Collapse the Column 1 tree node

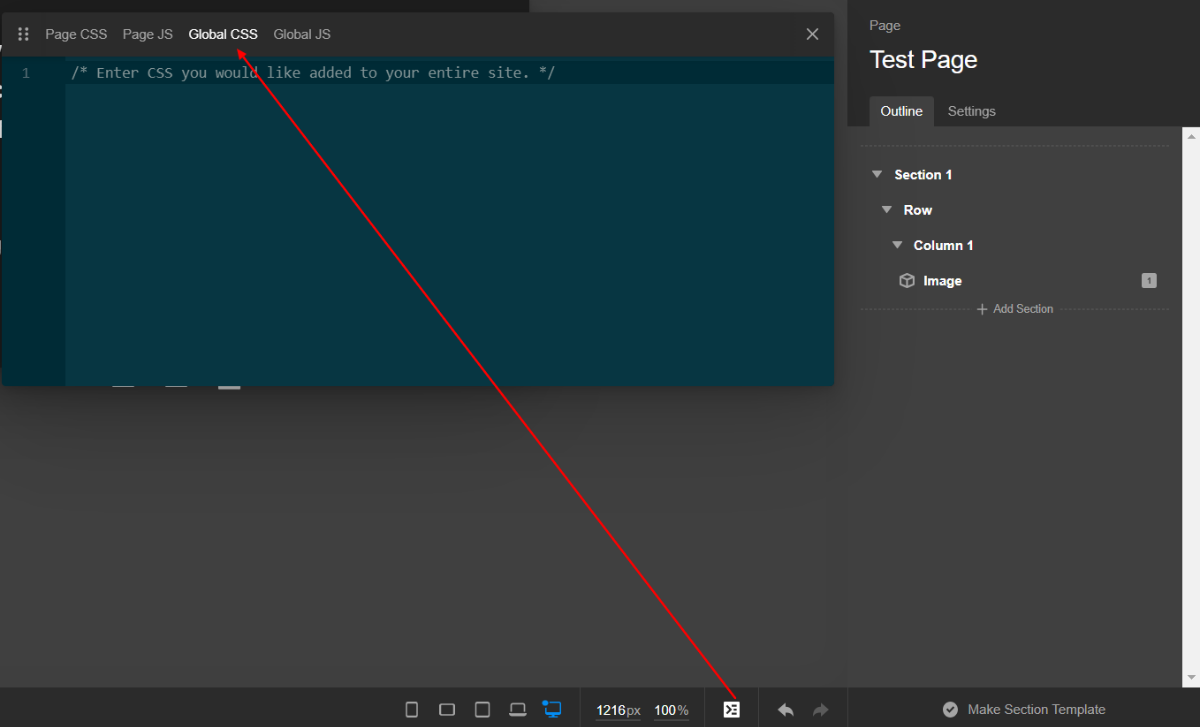pos(897,245)
